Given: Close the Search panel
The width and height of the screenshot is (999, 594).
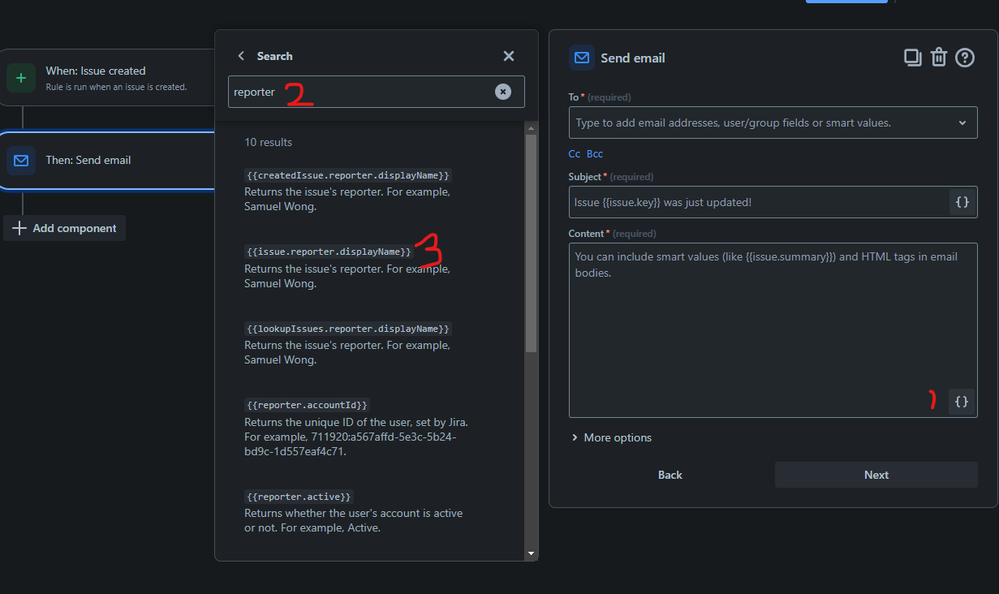Looking at the screenshot, I should (x=508, y=56).
